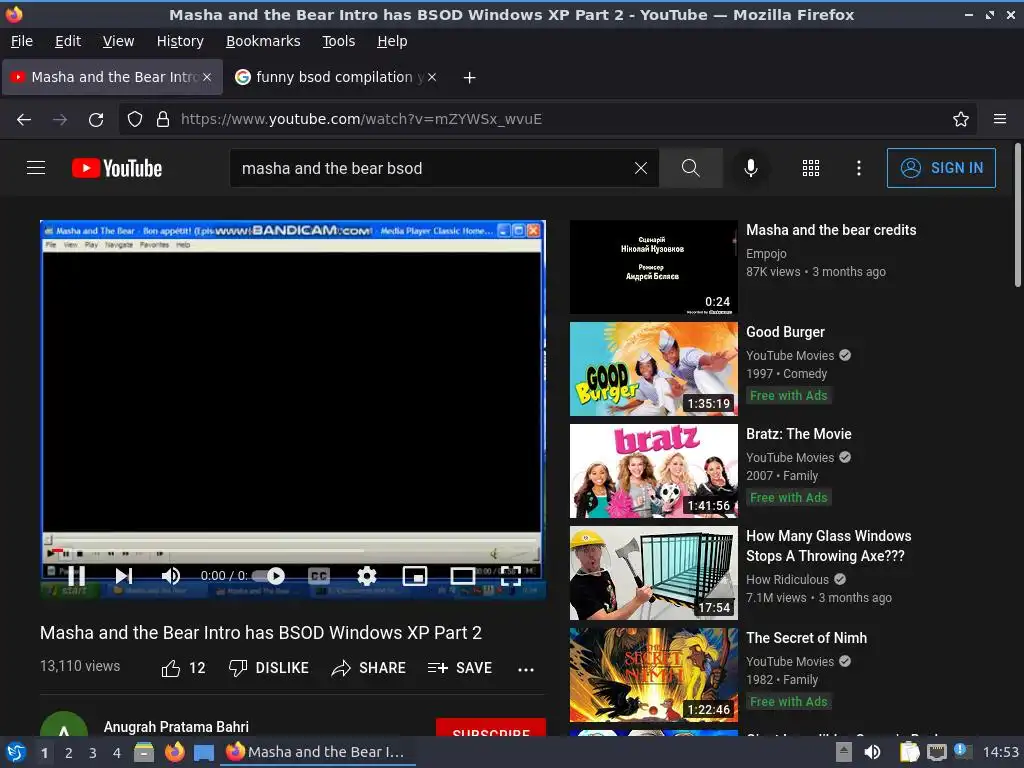Click the Empojo channel name

(766, 253)
